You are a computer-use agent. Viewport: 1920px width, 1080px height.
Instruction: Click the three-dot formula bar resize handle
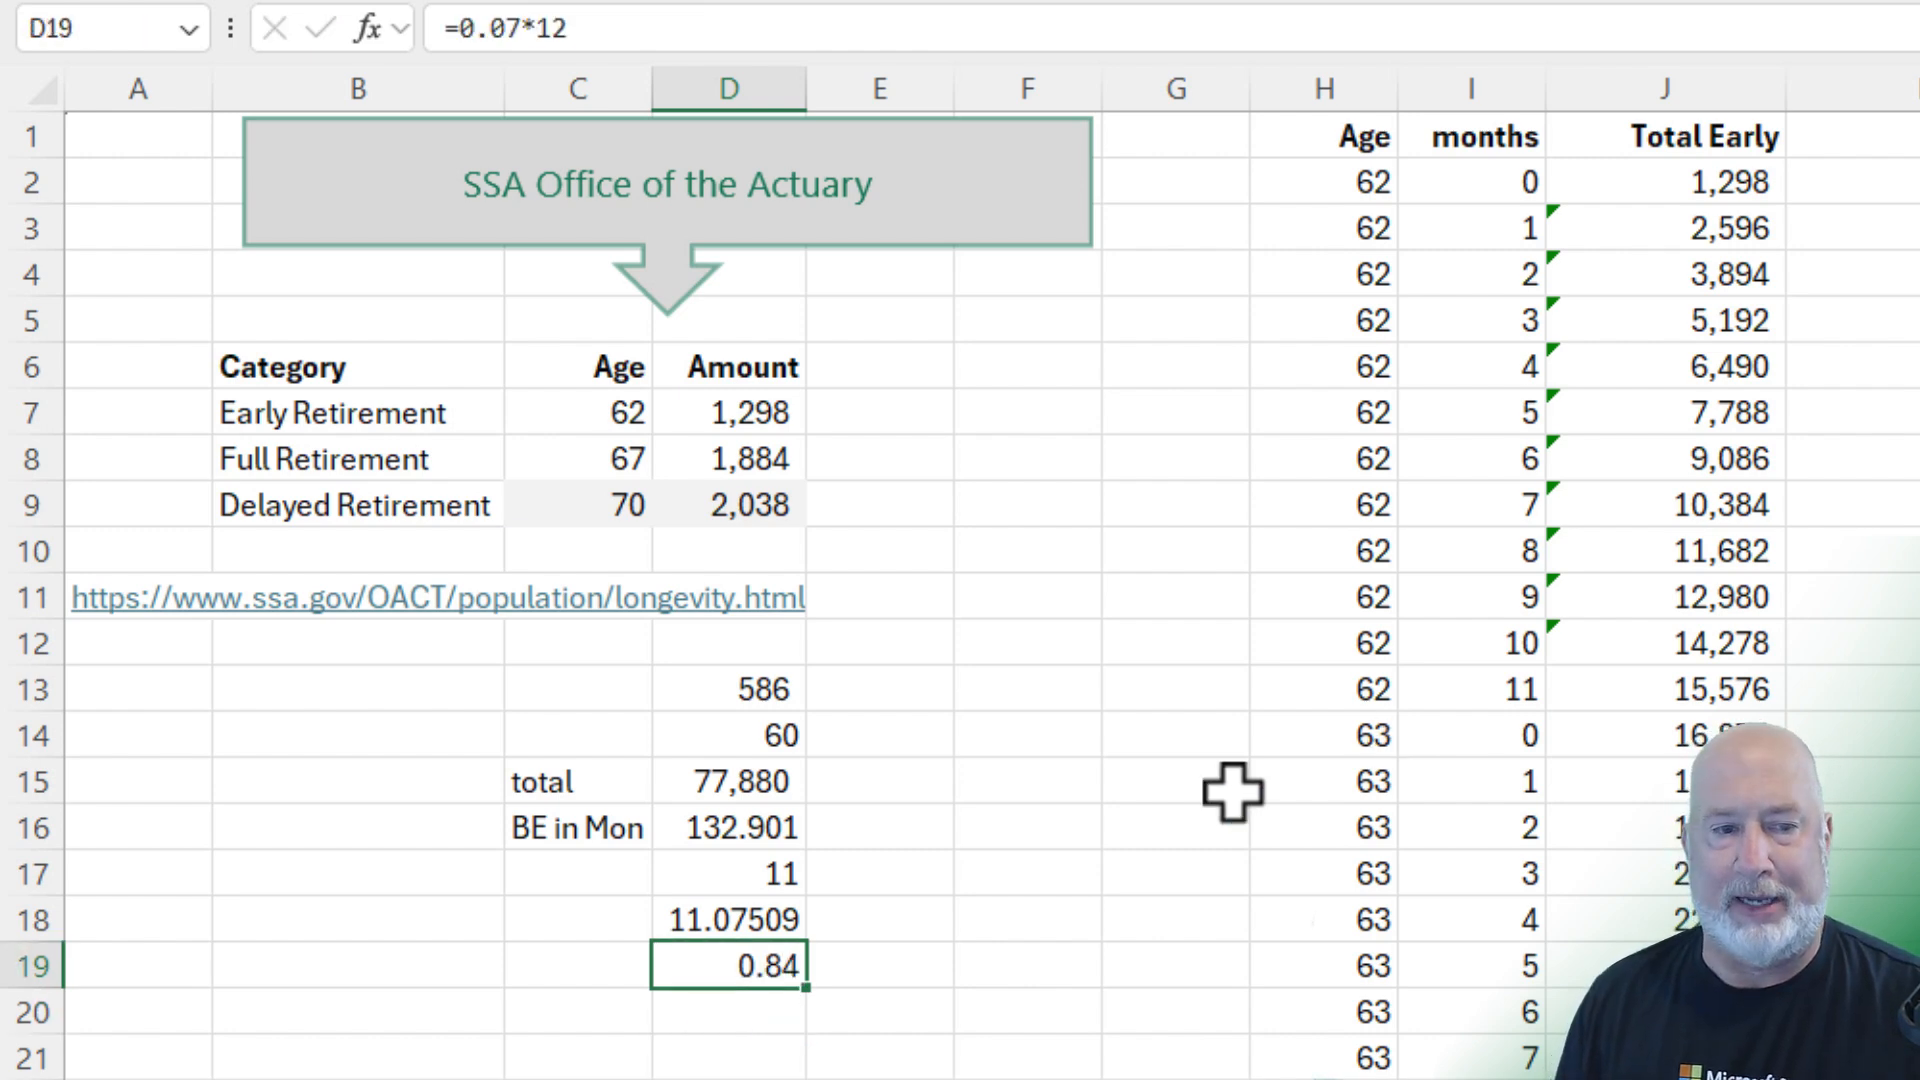click(230, 28)
